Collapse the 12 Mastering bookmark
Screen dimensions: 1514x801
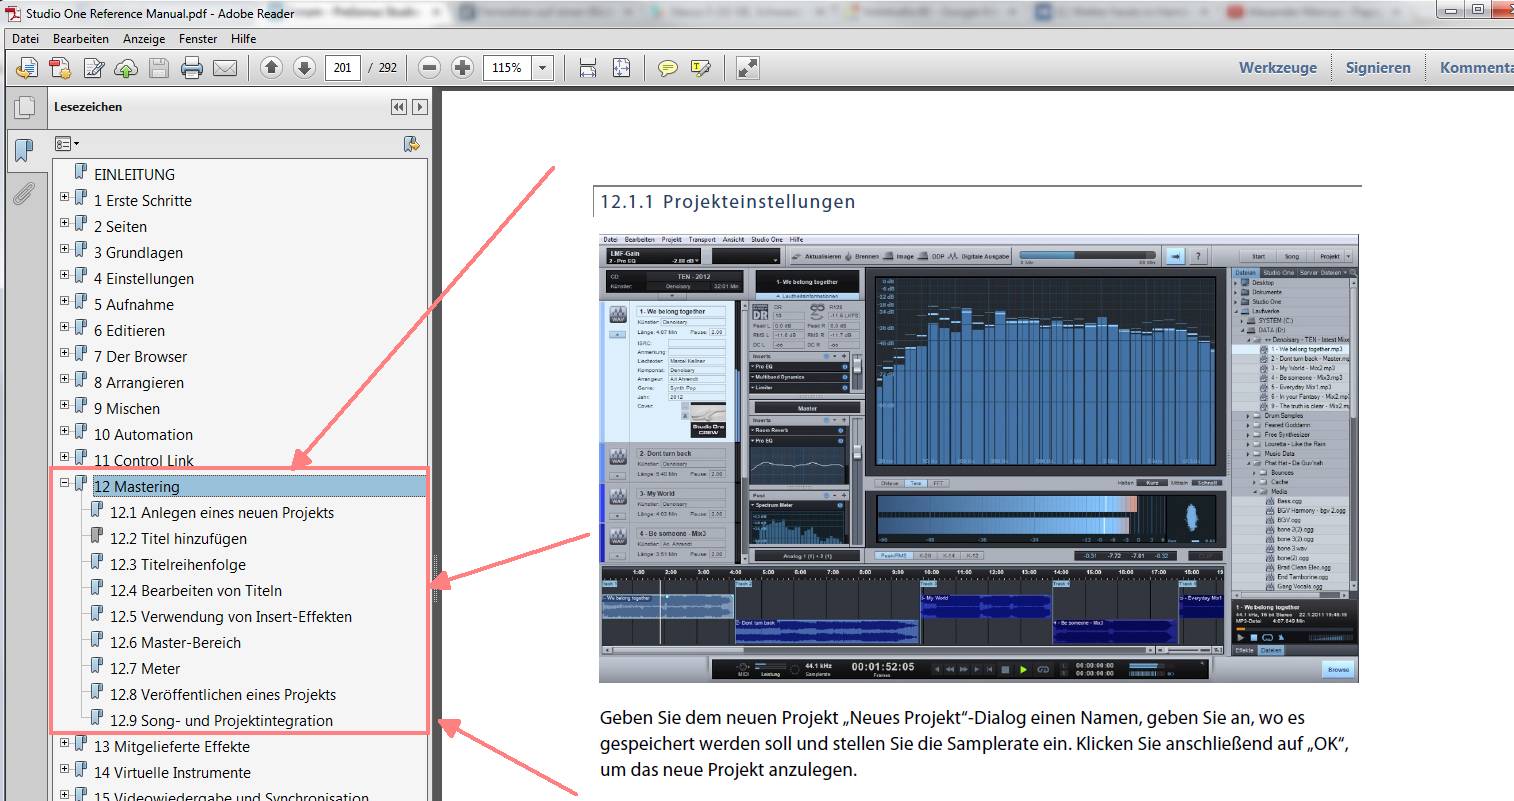tap(65, 483)
